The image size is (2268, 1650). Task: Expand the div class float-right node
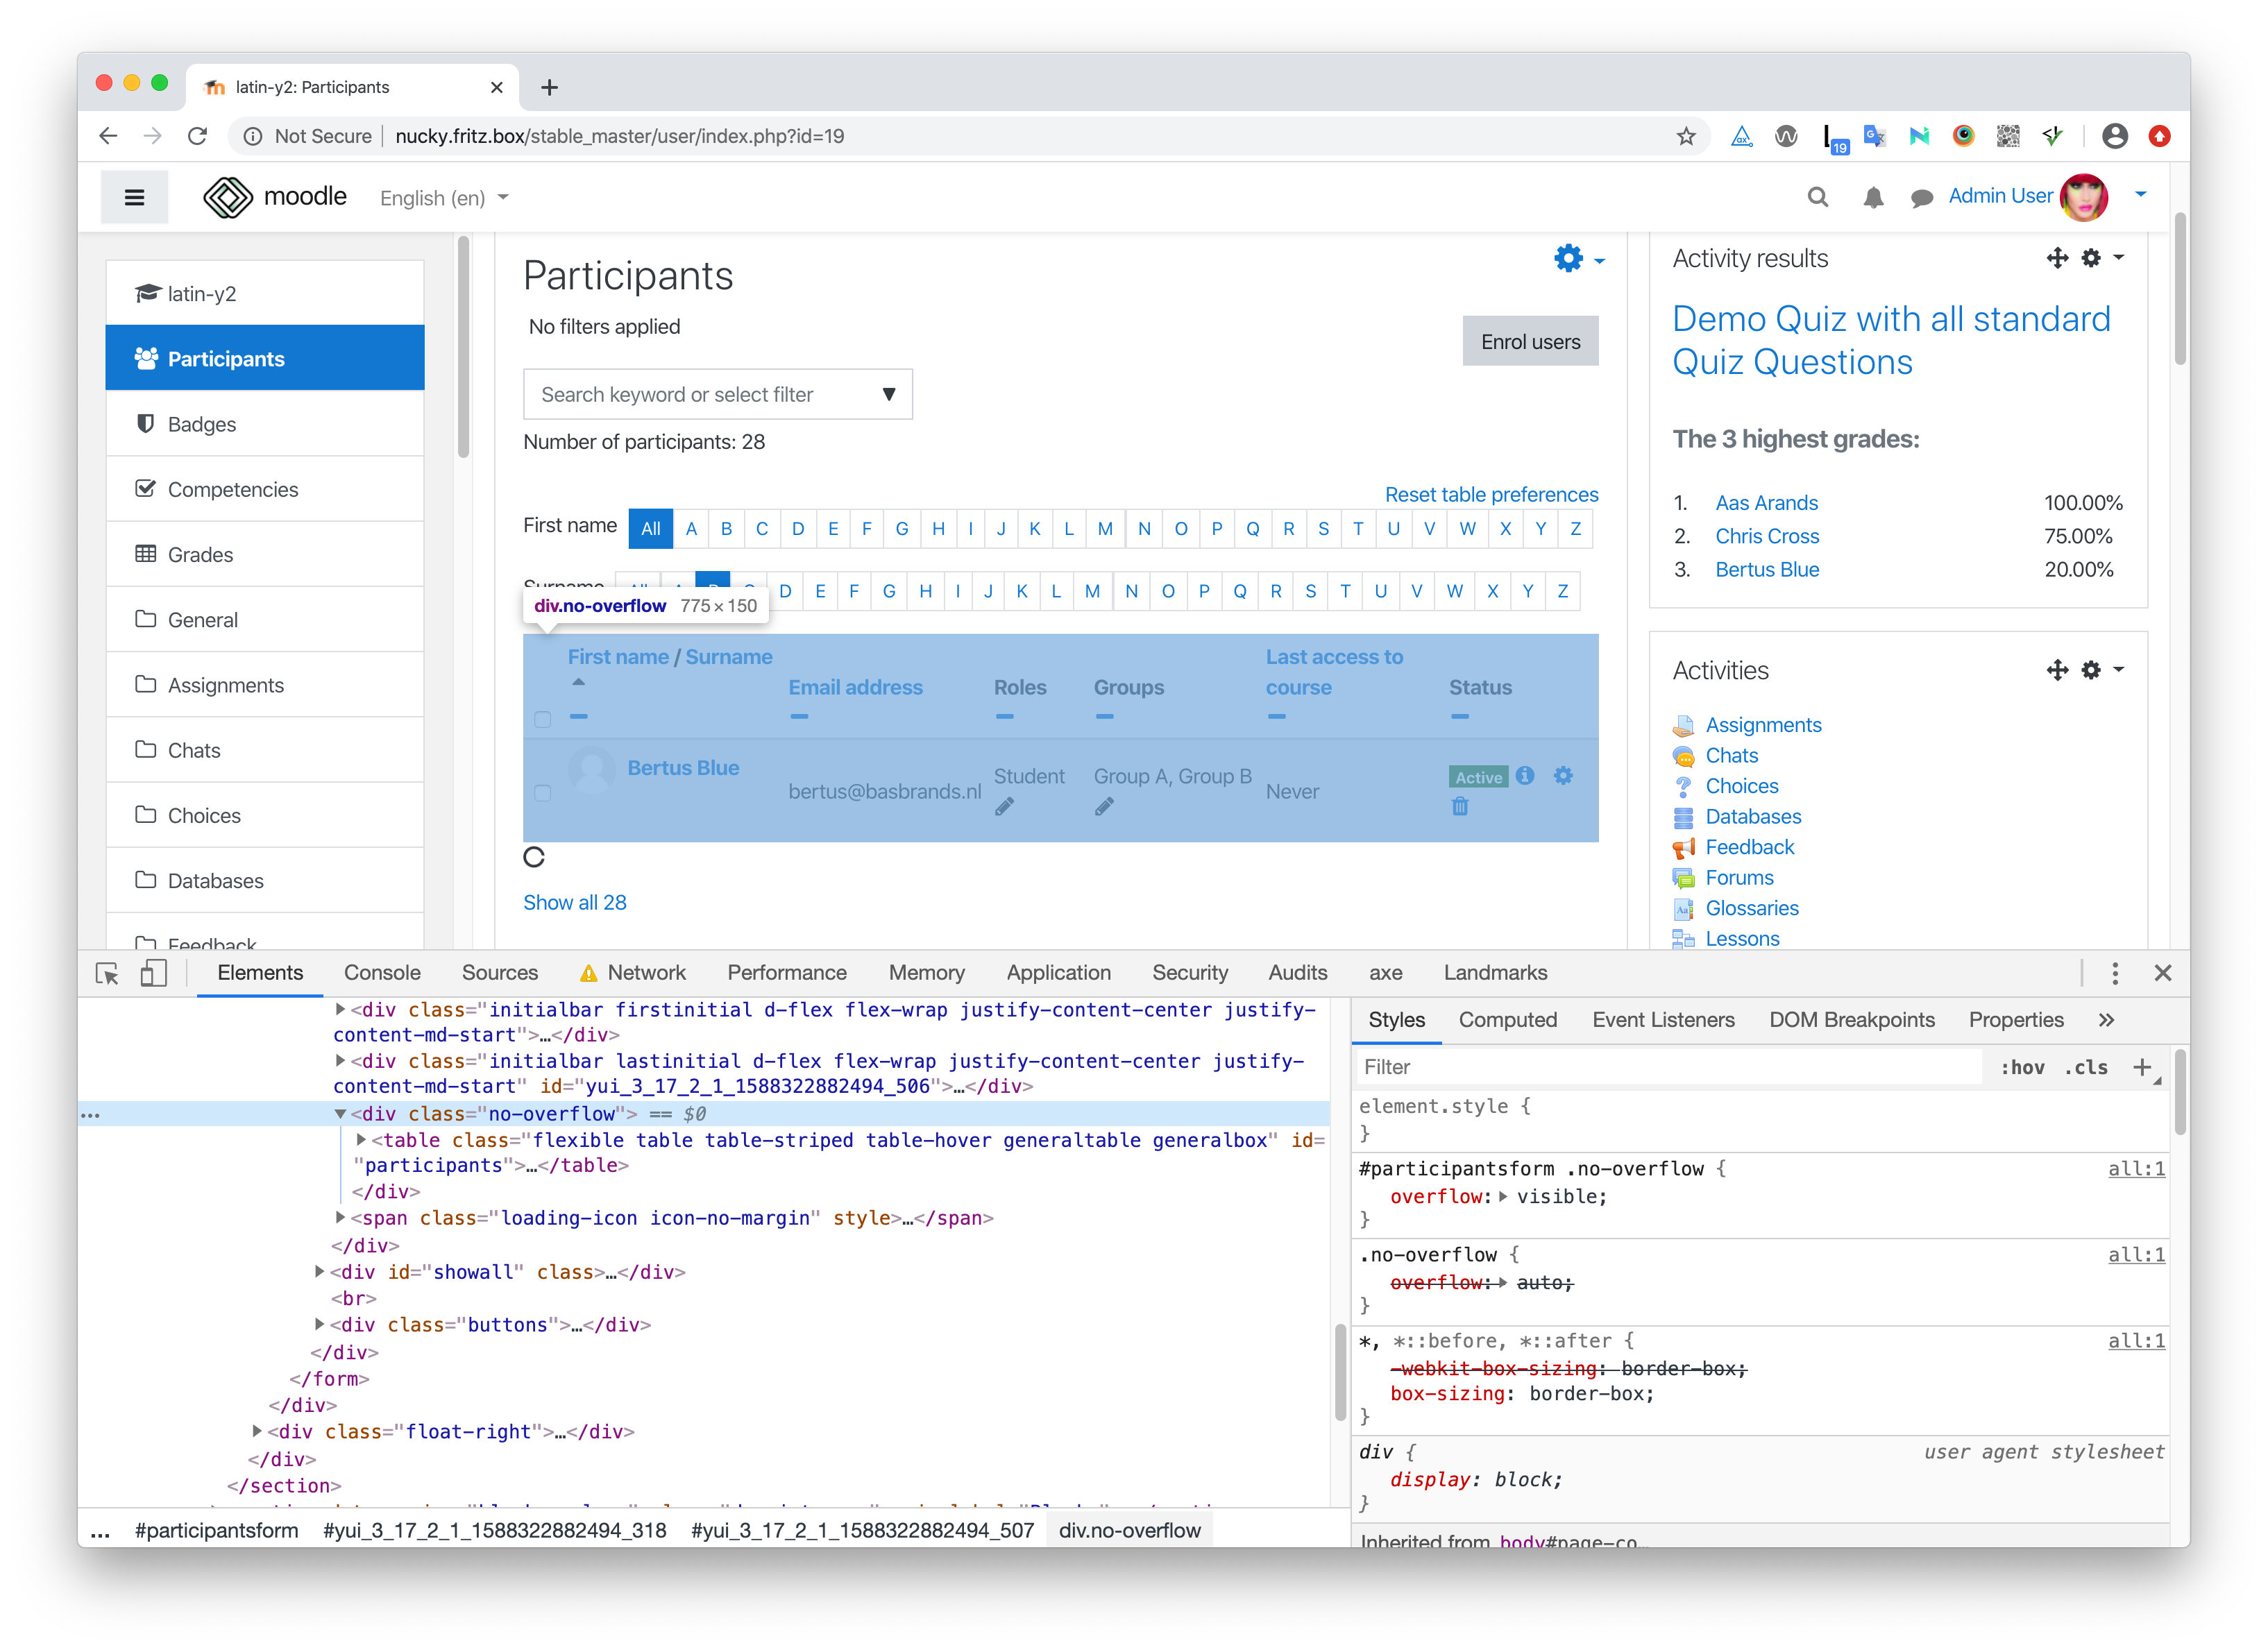pyautogui.click(x=257, y=1431)
